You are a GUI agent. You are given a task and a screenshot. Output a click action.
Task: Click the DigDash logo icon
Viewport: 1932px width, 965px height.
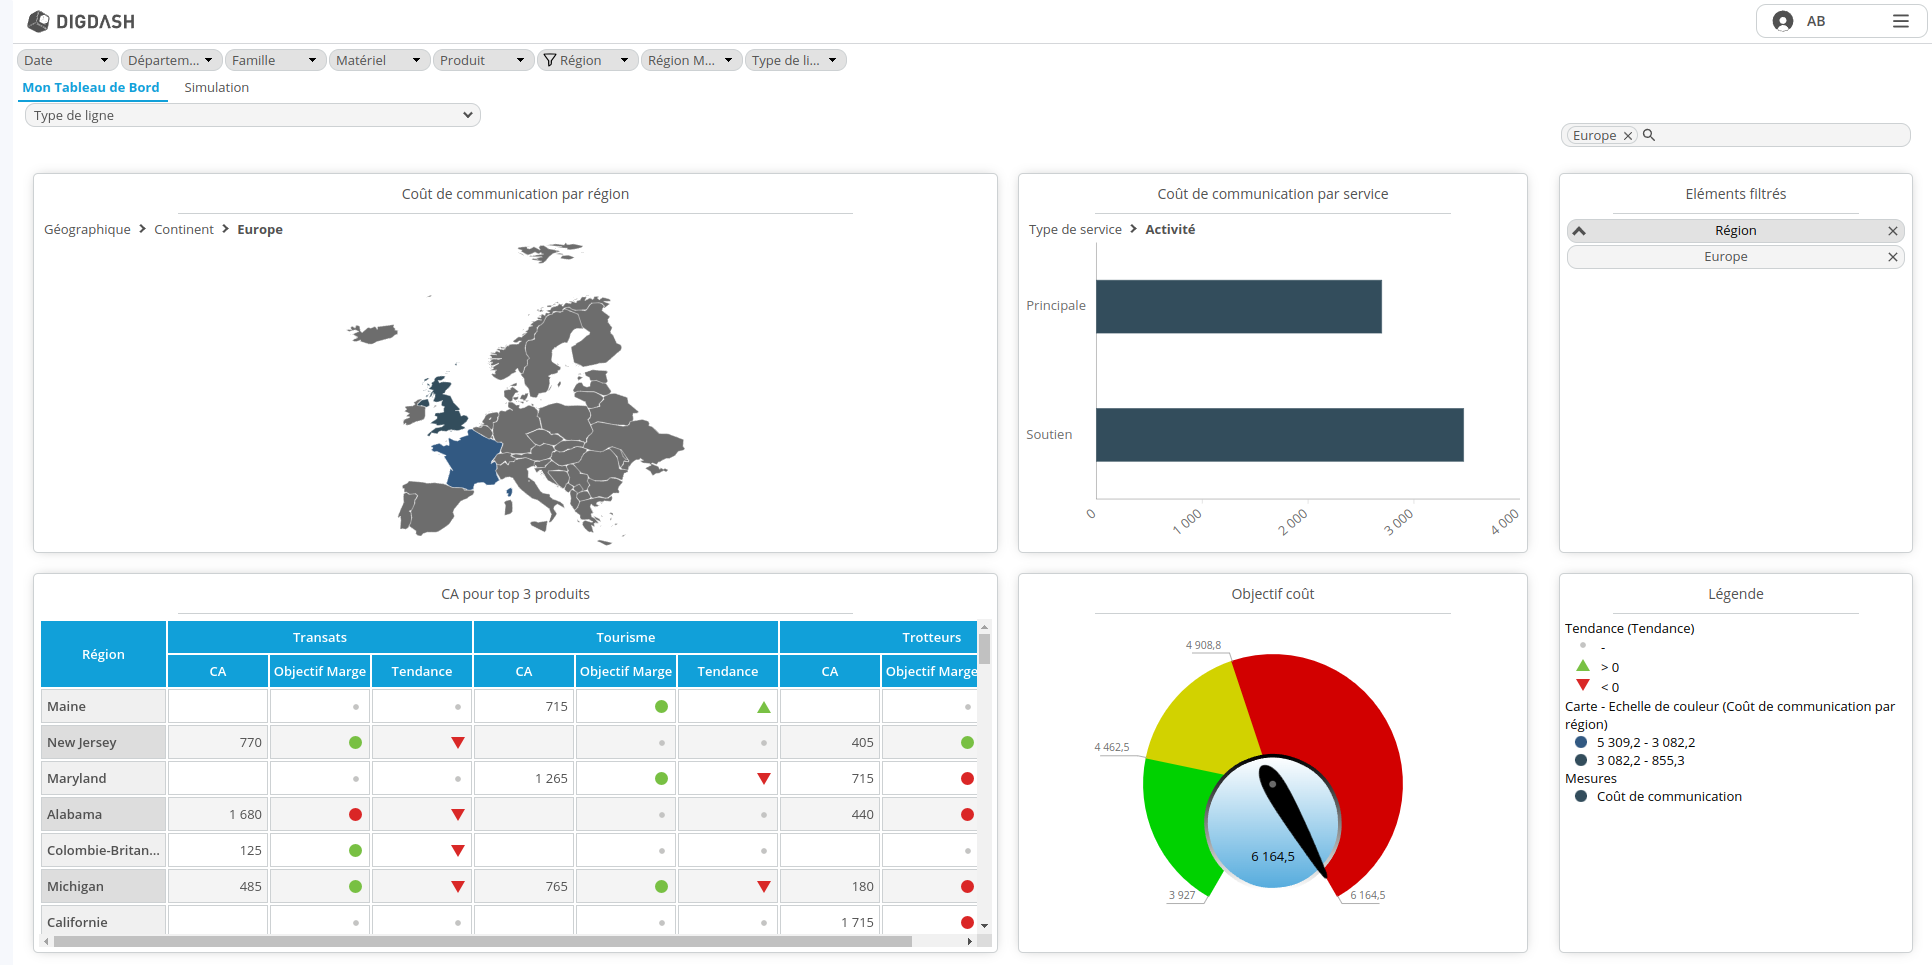tap(38, 21)
